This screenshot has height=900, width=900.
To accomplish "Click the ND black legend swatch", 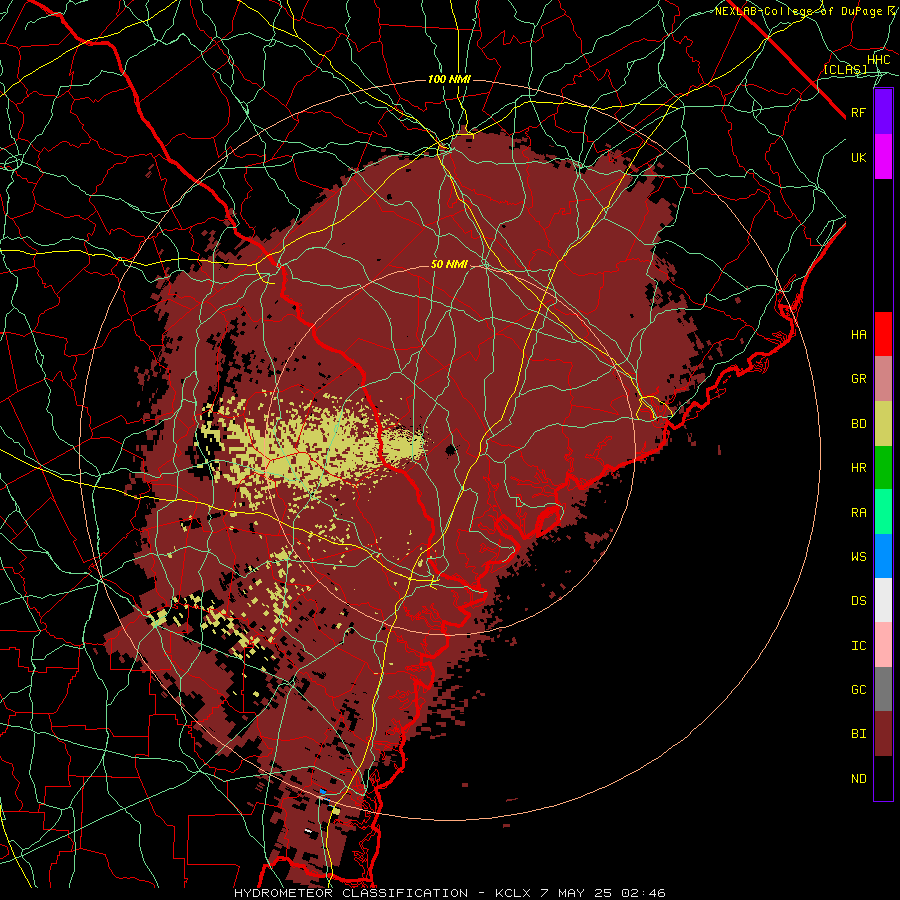I will coord(883,778).
